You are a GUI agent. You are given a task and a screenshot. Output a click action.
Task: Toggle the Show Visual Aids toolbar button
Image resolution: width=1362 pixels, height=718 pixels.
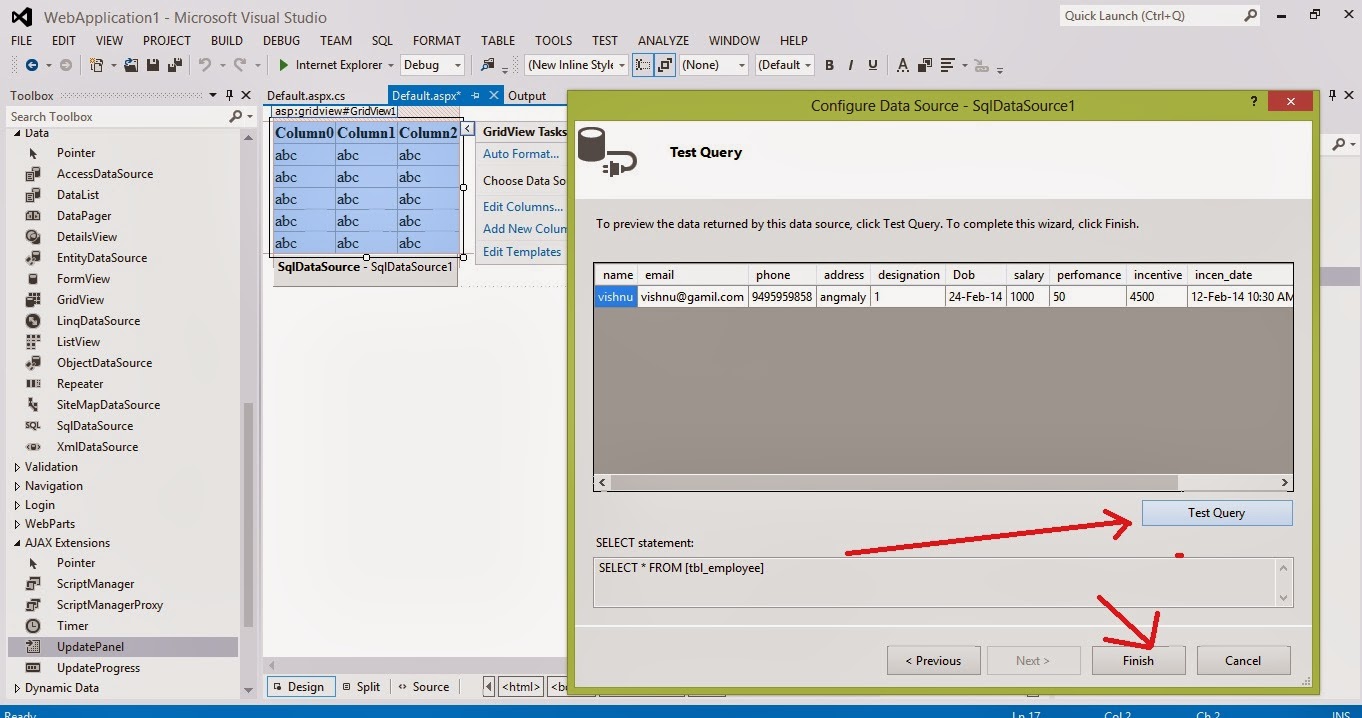[643, 65]
